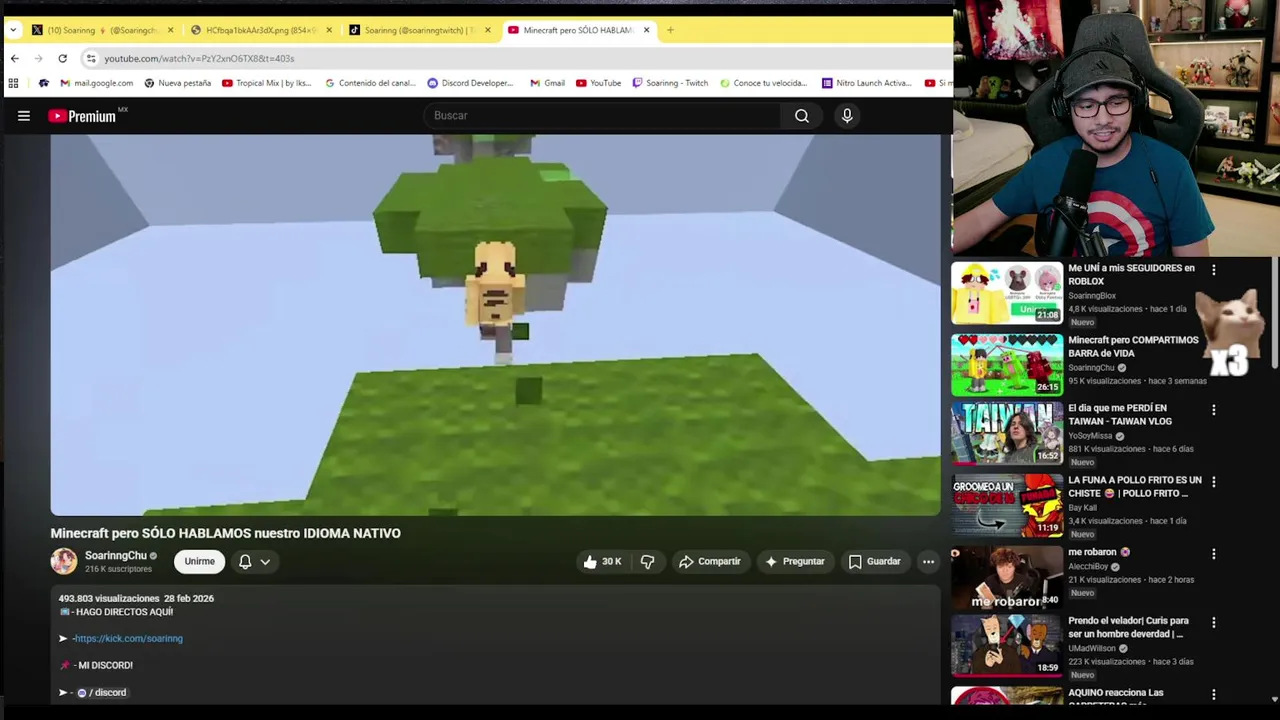Click SoaringChu channel name
Image resolution: width=1280 pixels, height=720 pixels.
click(x=115, y=556)
